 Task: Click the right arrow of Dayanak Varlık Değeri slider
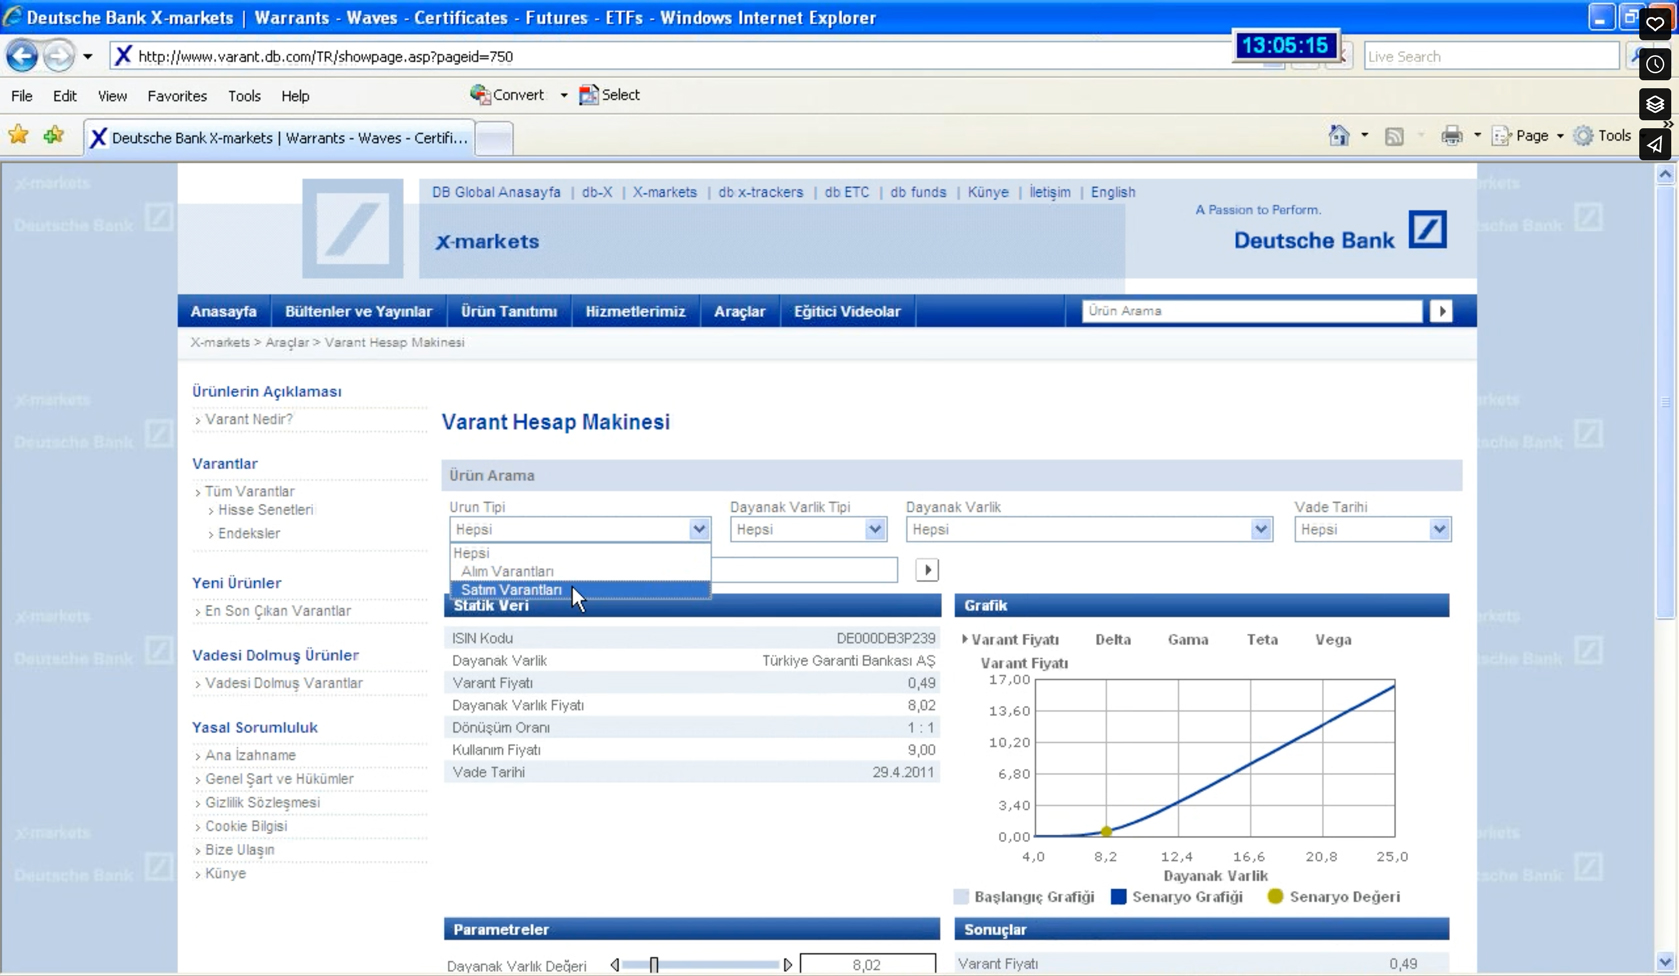coord(788,965)
